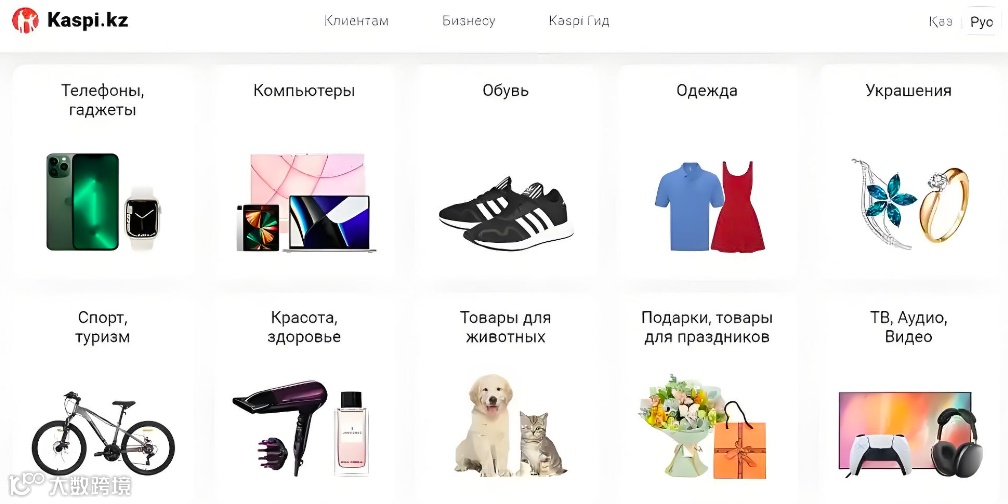
Task: Click the black striped sneakers image
Action: [x=506, y=213]
